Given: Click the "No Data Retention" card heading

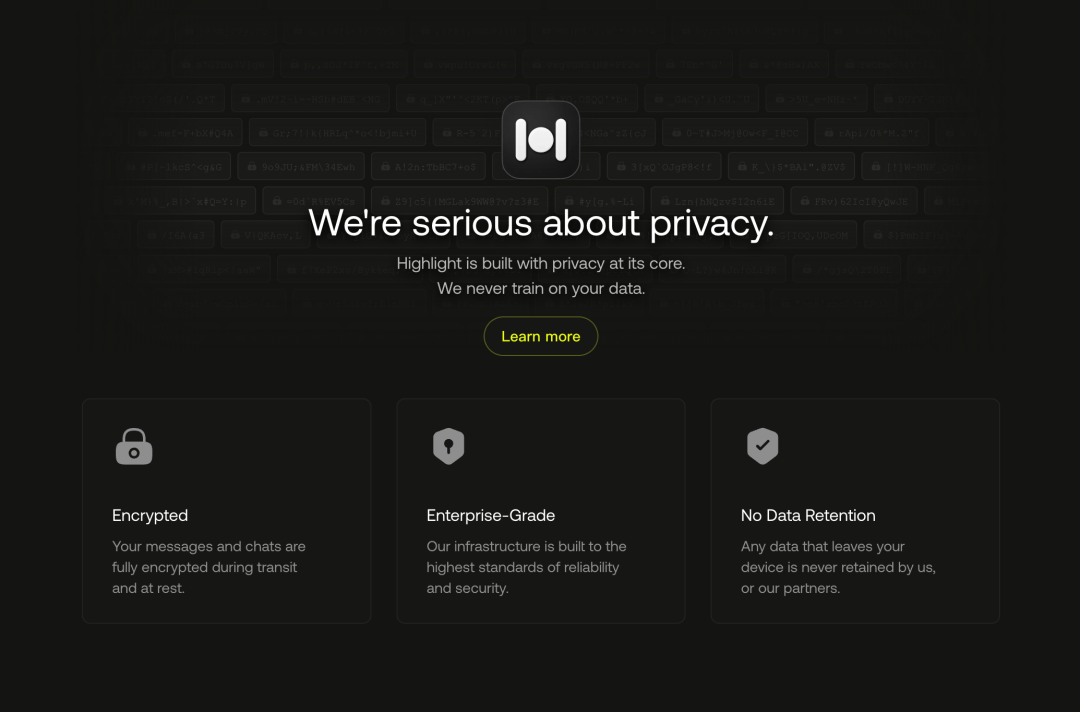Looking at the screenshot, I should point(807,515).
